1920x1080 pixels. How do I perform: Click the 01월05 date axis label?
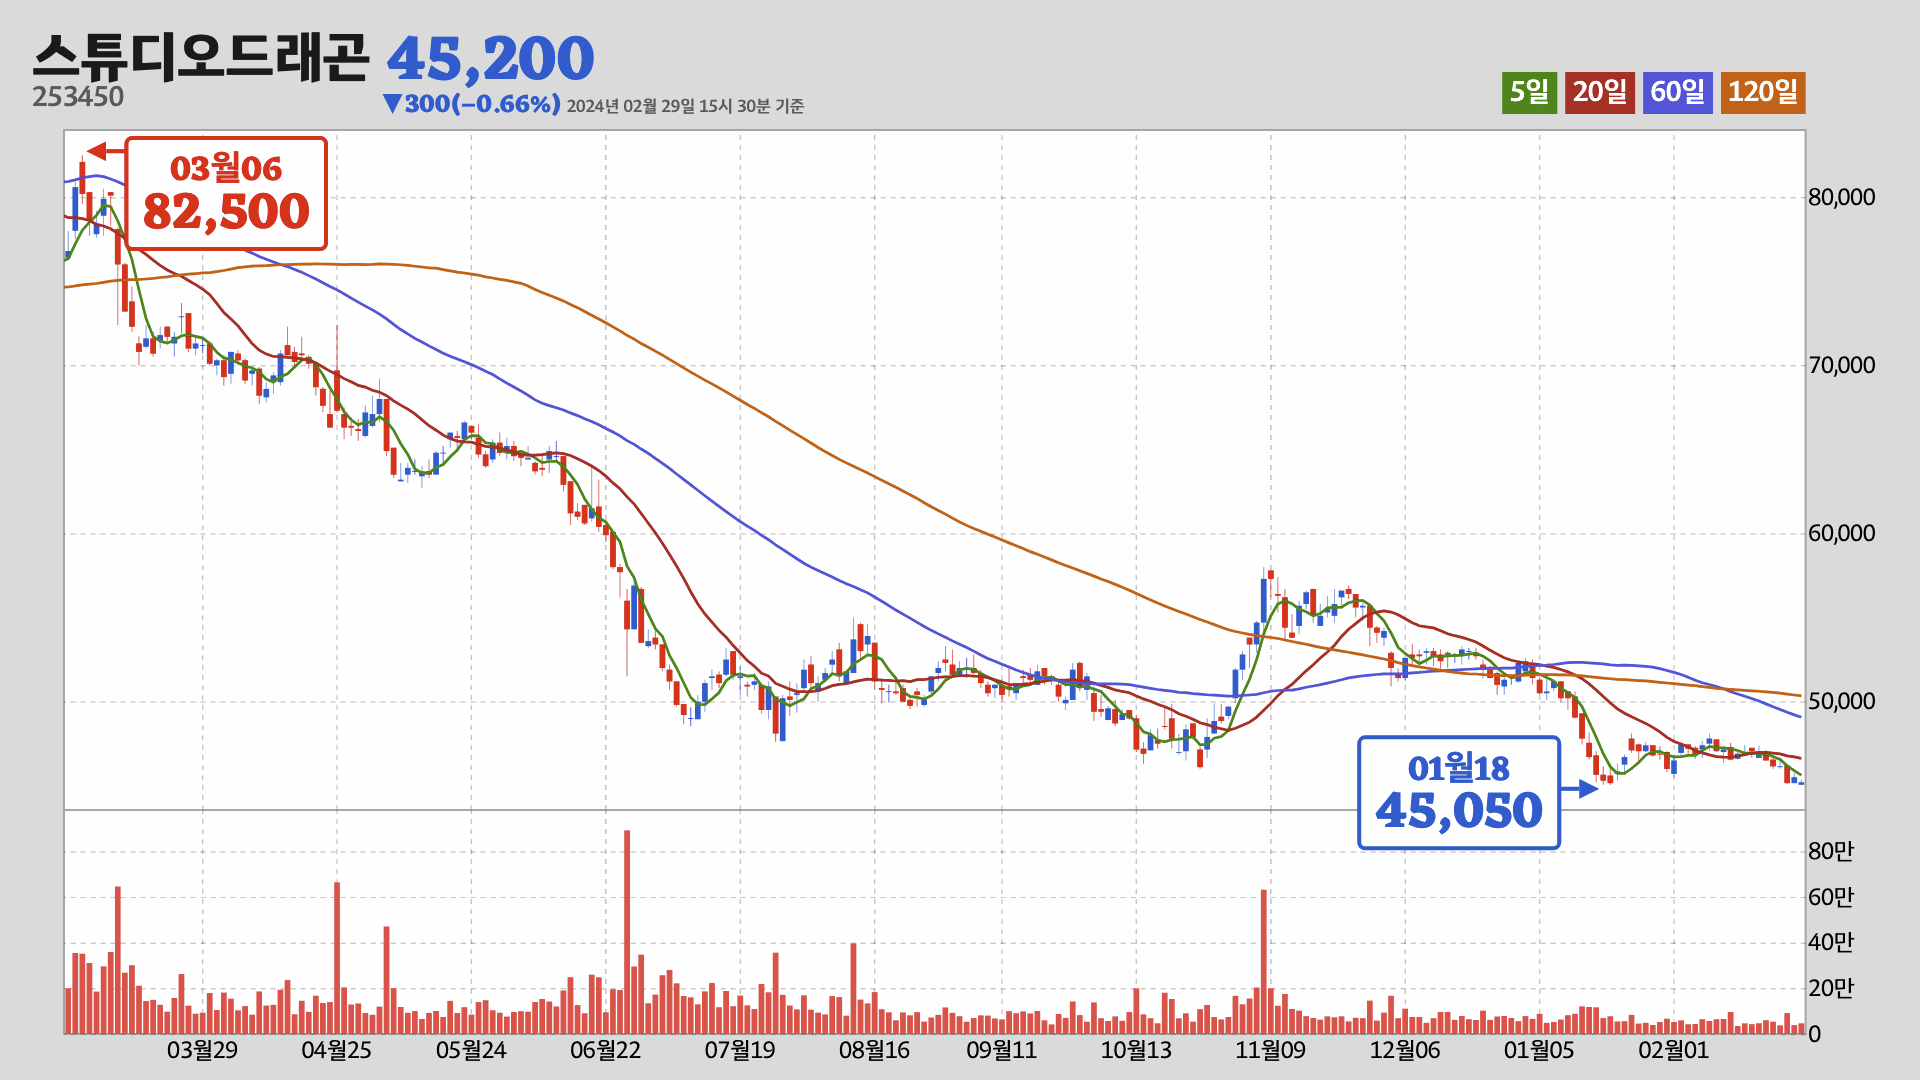click(1539, 1050)
